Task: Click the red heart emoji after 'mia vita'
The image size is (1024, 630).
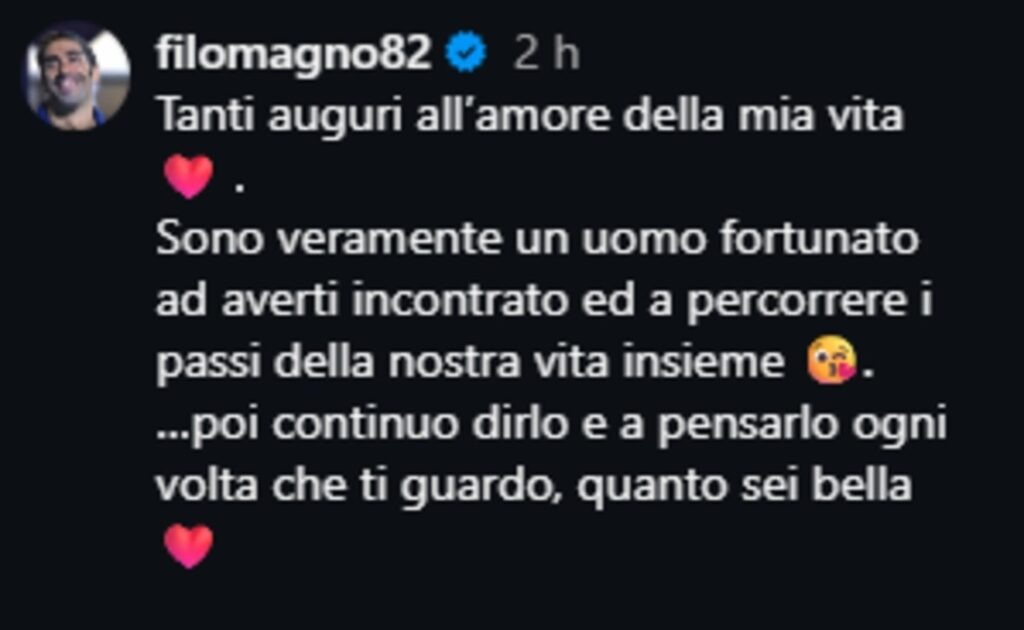Action: 189,176
